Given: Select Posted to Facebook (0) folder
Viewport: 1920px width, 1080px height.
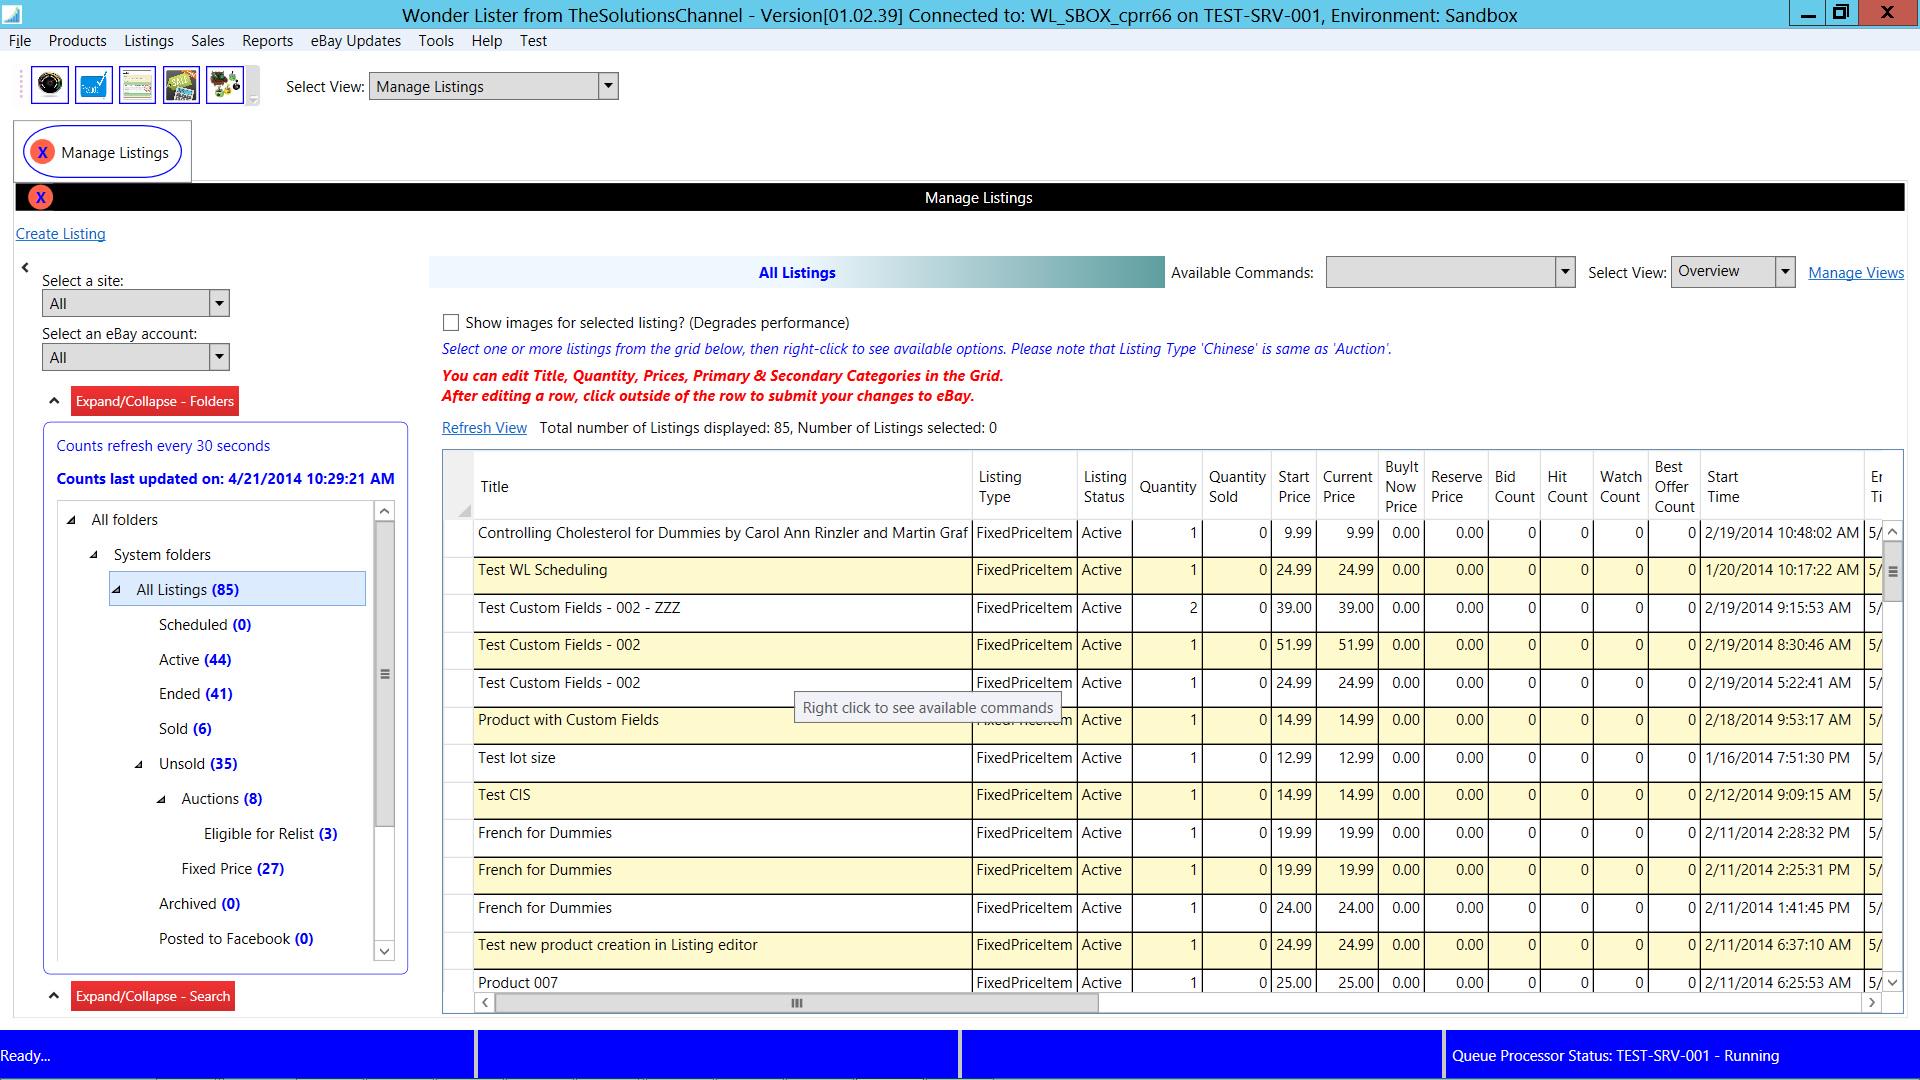Looking at the screenshot, I should (236, 939).
